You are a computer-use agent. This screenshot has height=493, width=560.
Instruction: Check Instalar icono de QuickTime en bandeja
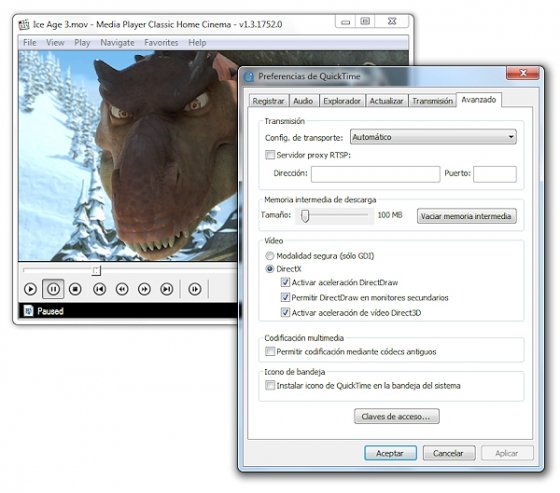pyautogui.click(x=270, y=385)
